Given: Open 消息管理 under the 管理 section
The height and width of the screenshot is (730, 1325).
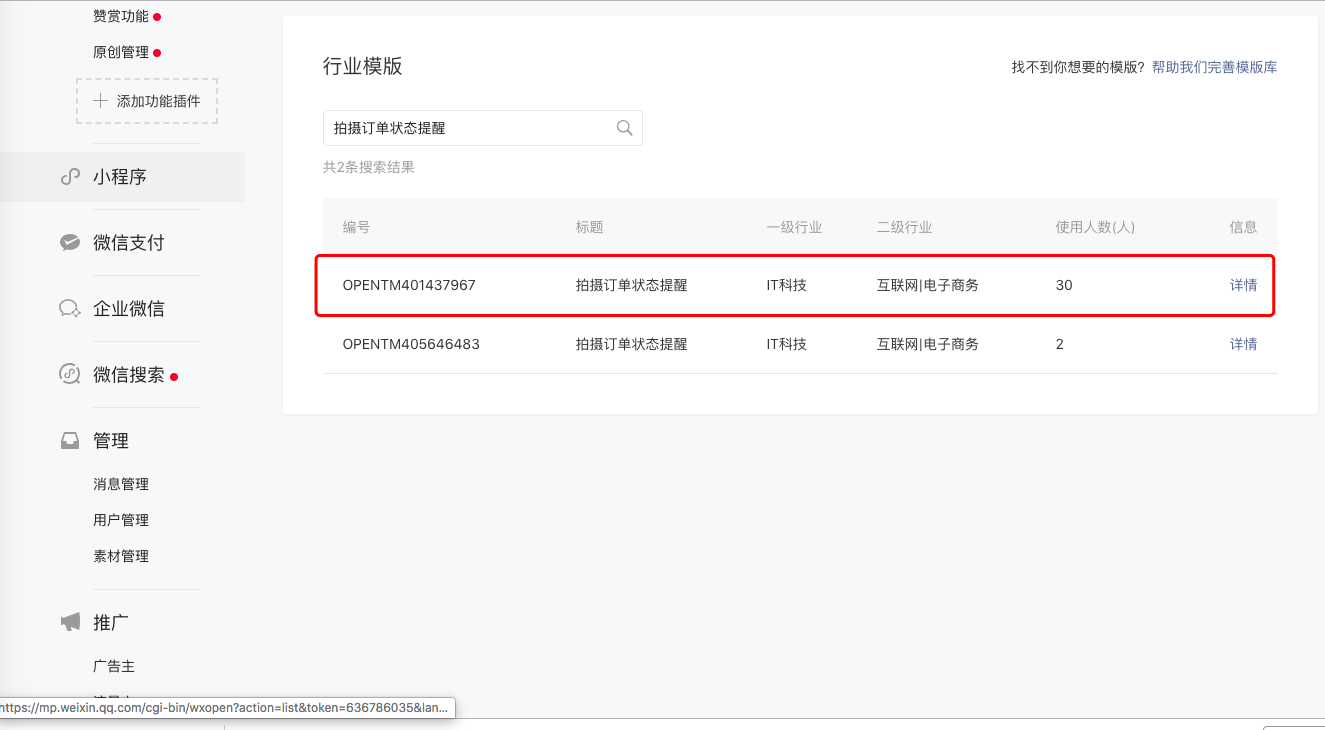Looking at the screenshot, I should (x=121, y=483).
